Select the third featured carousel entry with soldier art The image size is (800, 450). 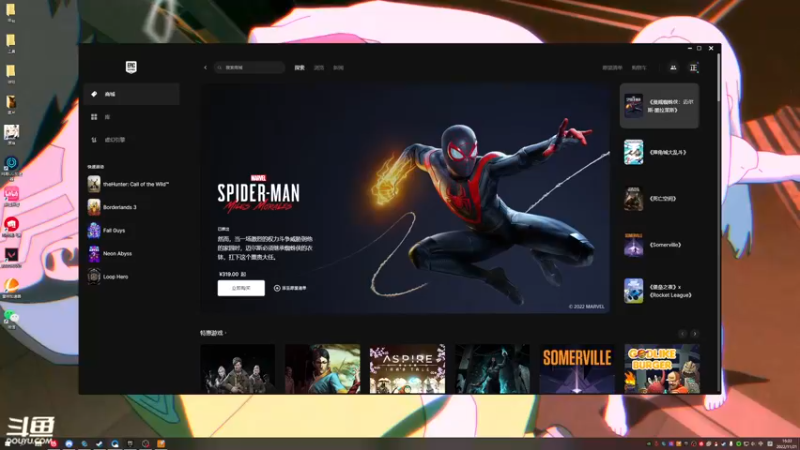(659, 198)
